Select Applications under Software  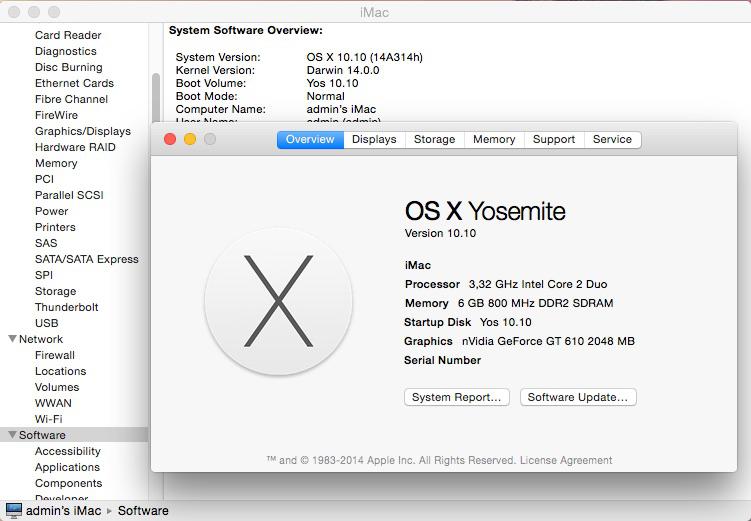point(67,467)
